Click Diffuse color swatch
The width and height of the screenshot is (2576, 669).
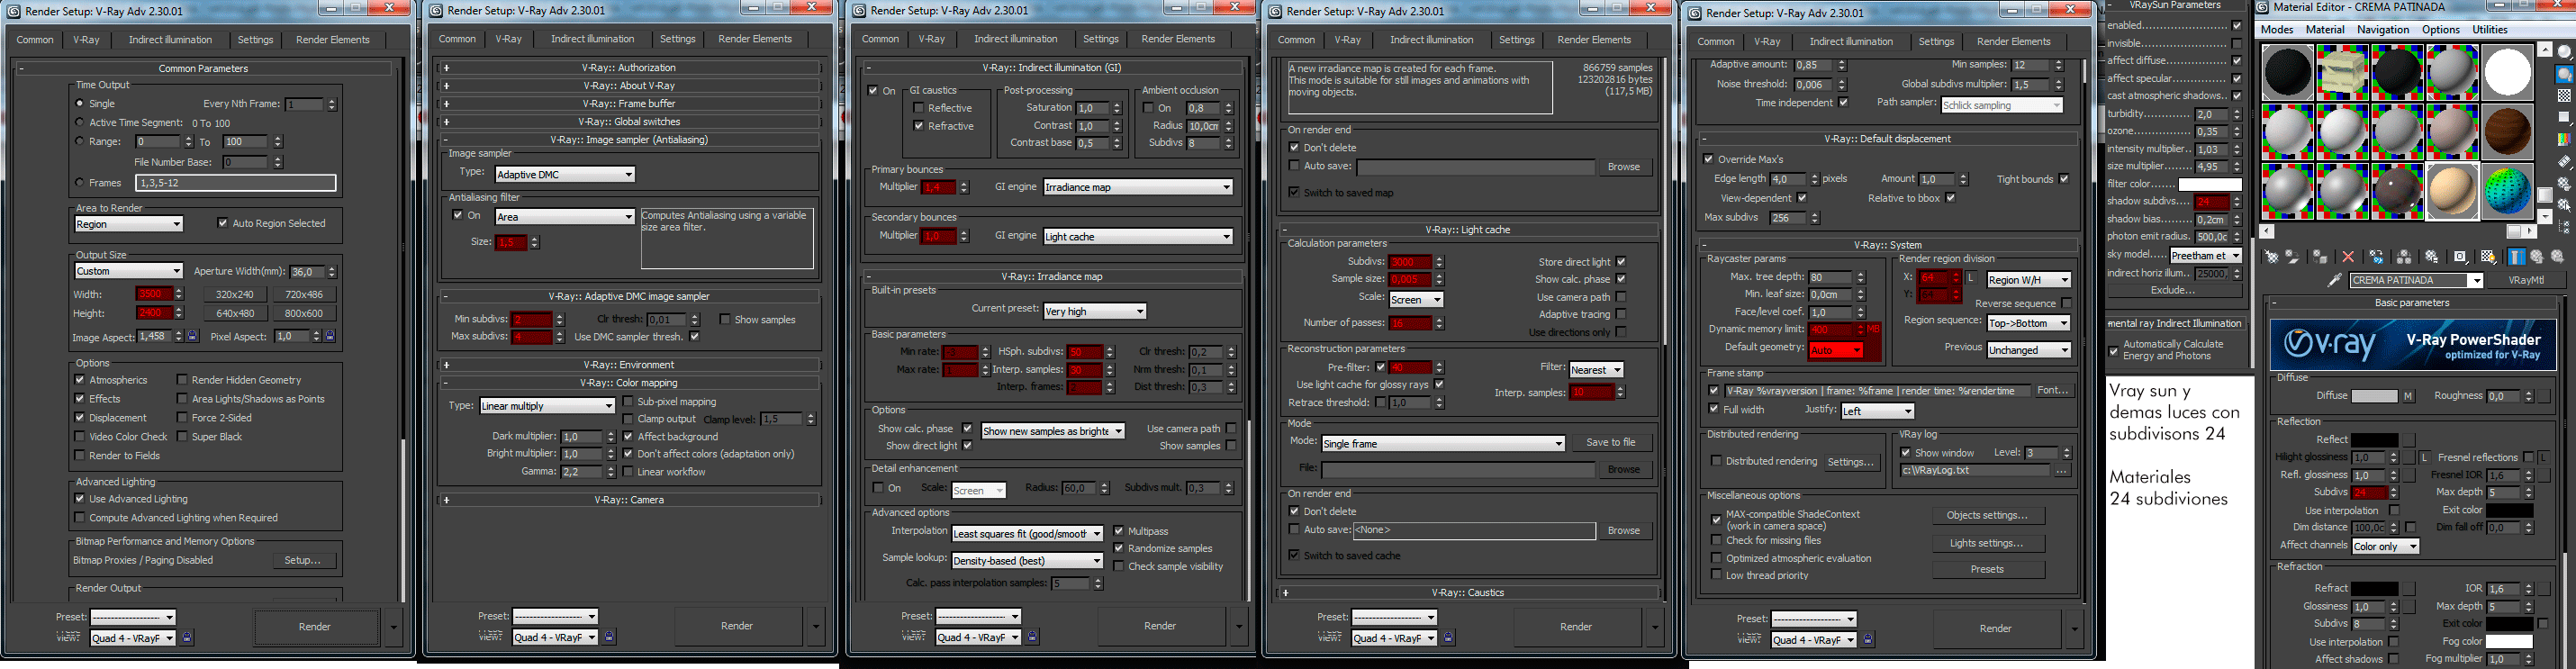[x=2374, y=396]
